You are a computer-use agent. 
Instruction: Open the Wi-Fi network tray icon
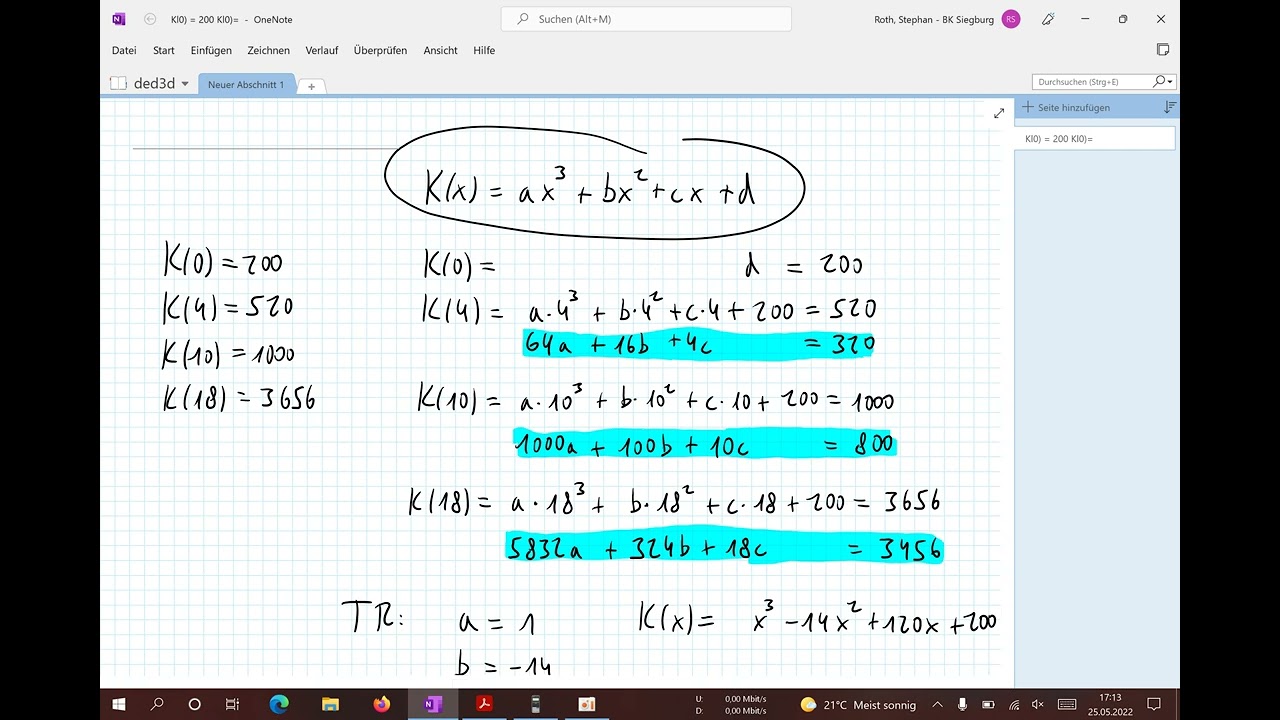tap(1014, 704)
